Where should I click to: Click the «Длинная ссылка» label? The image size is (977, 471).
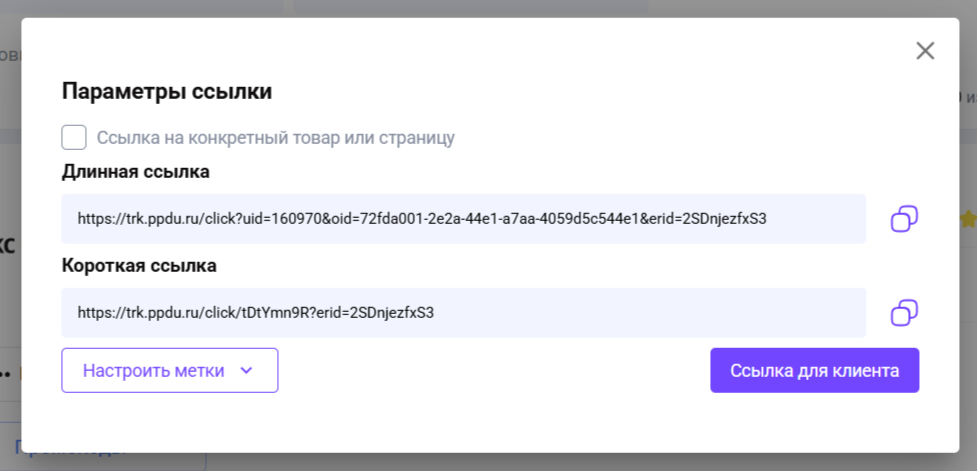(136, 172)
